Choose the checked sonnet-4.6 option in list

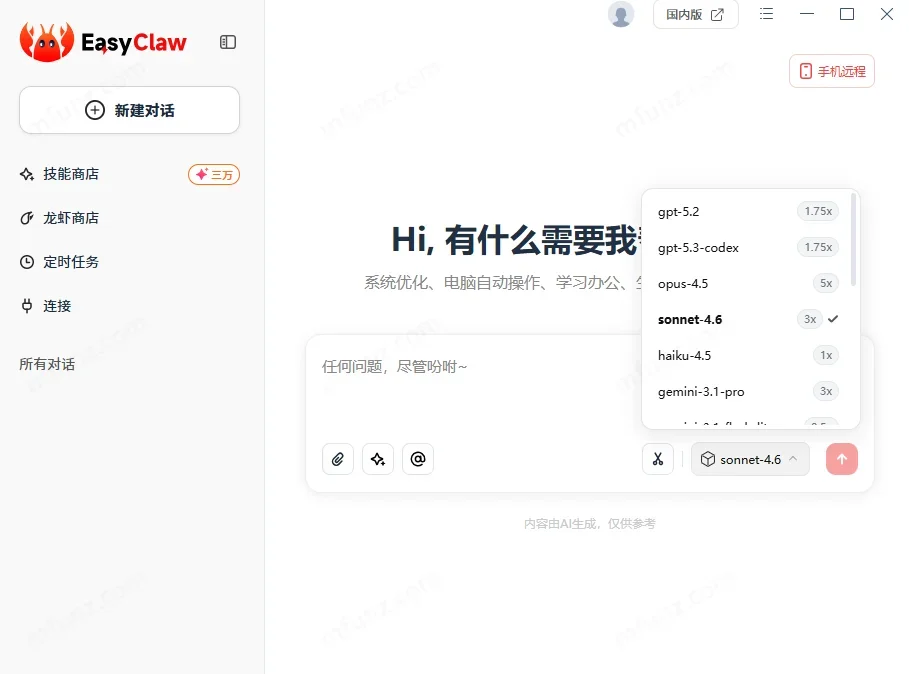748,319
